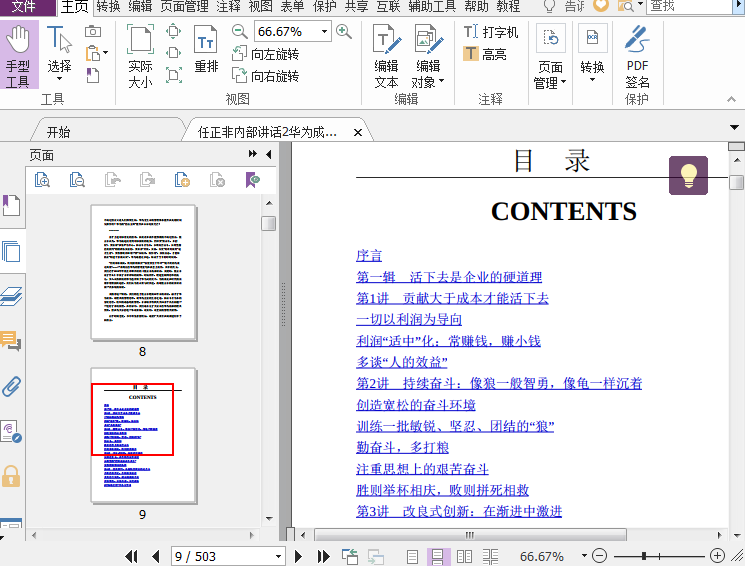Click the minus button of zoom slider
The height and width of the screenshot is (566, 745).
click(600, 556)
